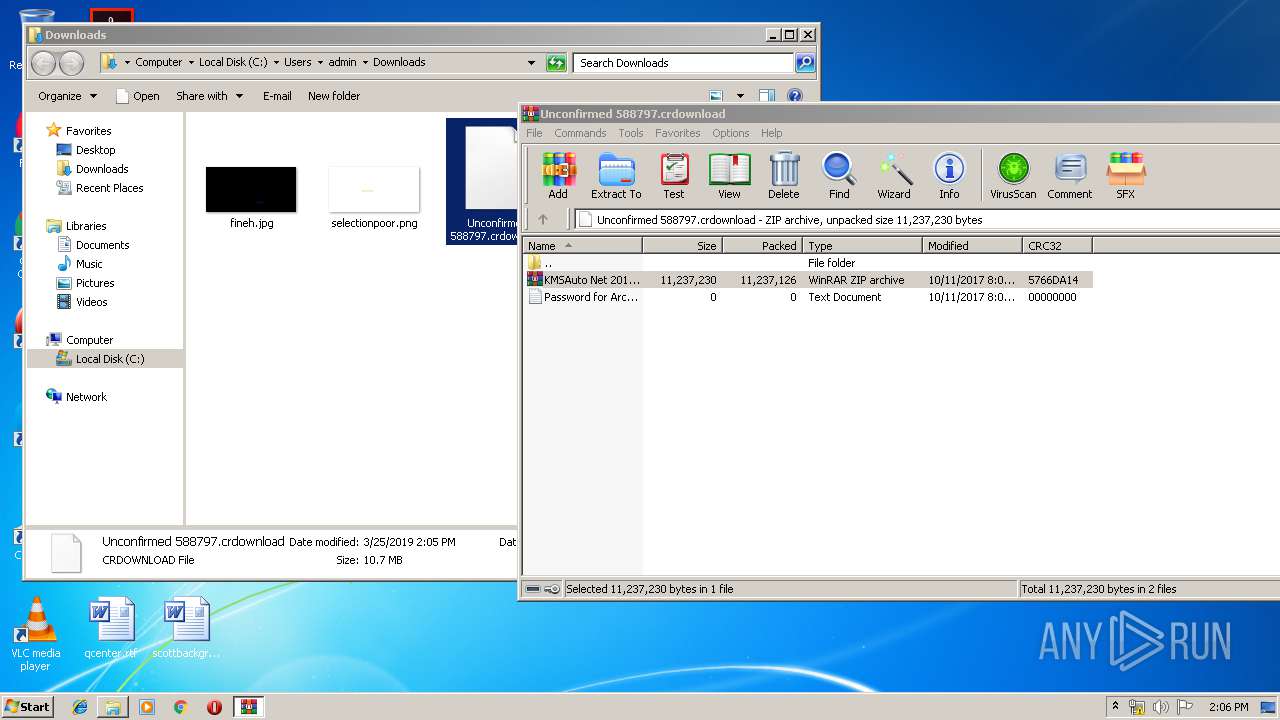Open the WinRAR Favorites menu
The height and width of the screenshot is (720, 1280).
click(x=677, y=133)
